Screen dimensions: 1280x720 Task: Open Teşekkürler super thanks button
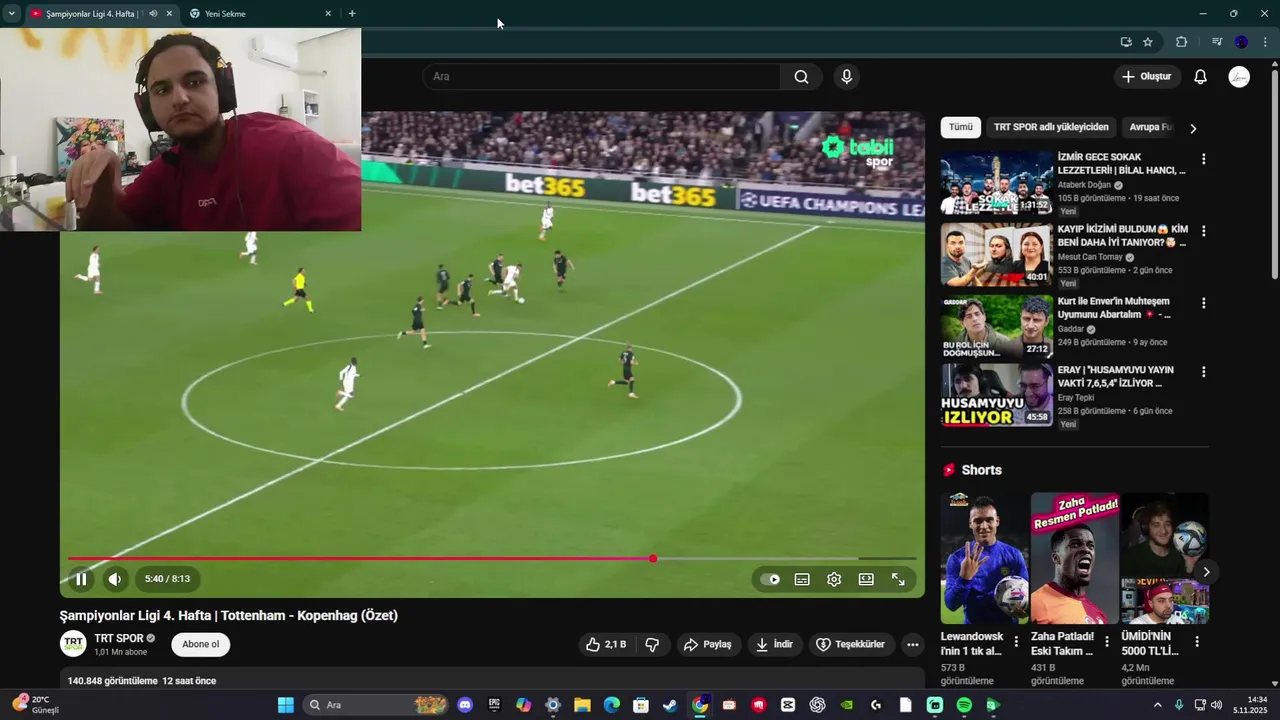point(850,645)
